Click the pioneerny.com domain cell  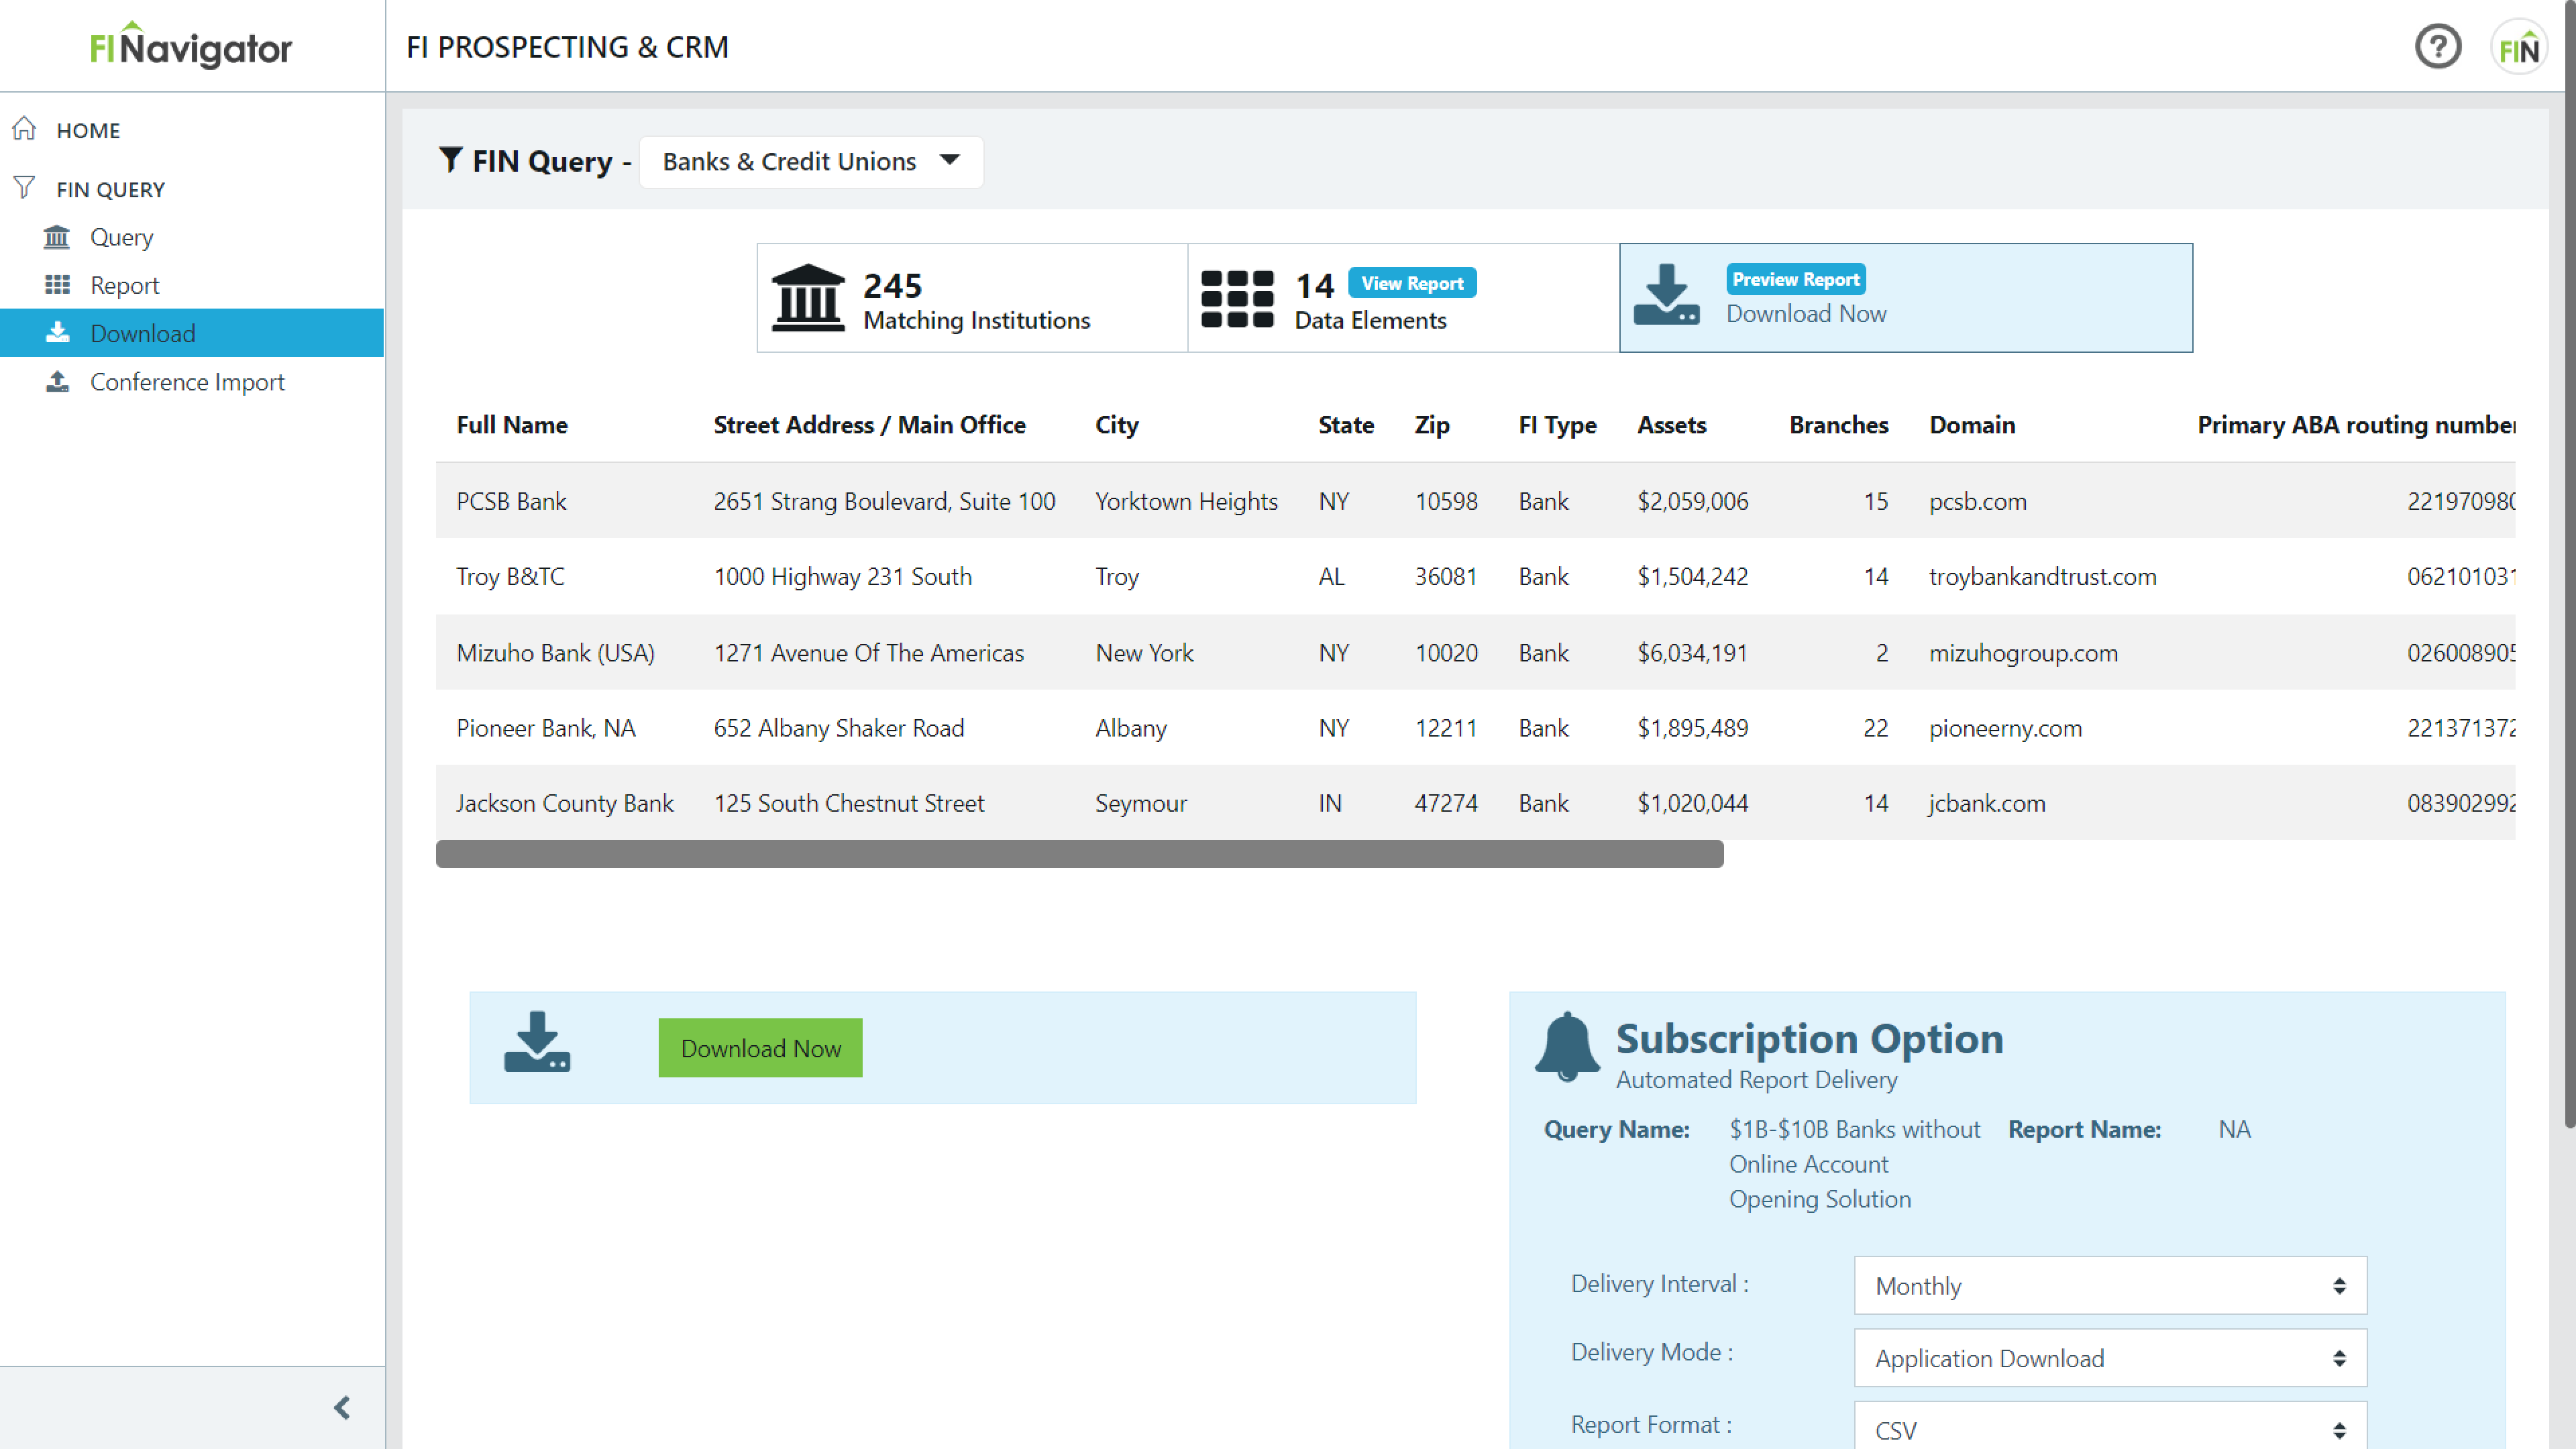click(x=2005, y=728)
